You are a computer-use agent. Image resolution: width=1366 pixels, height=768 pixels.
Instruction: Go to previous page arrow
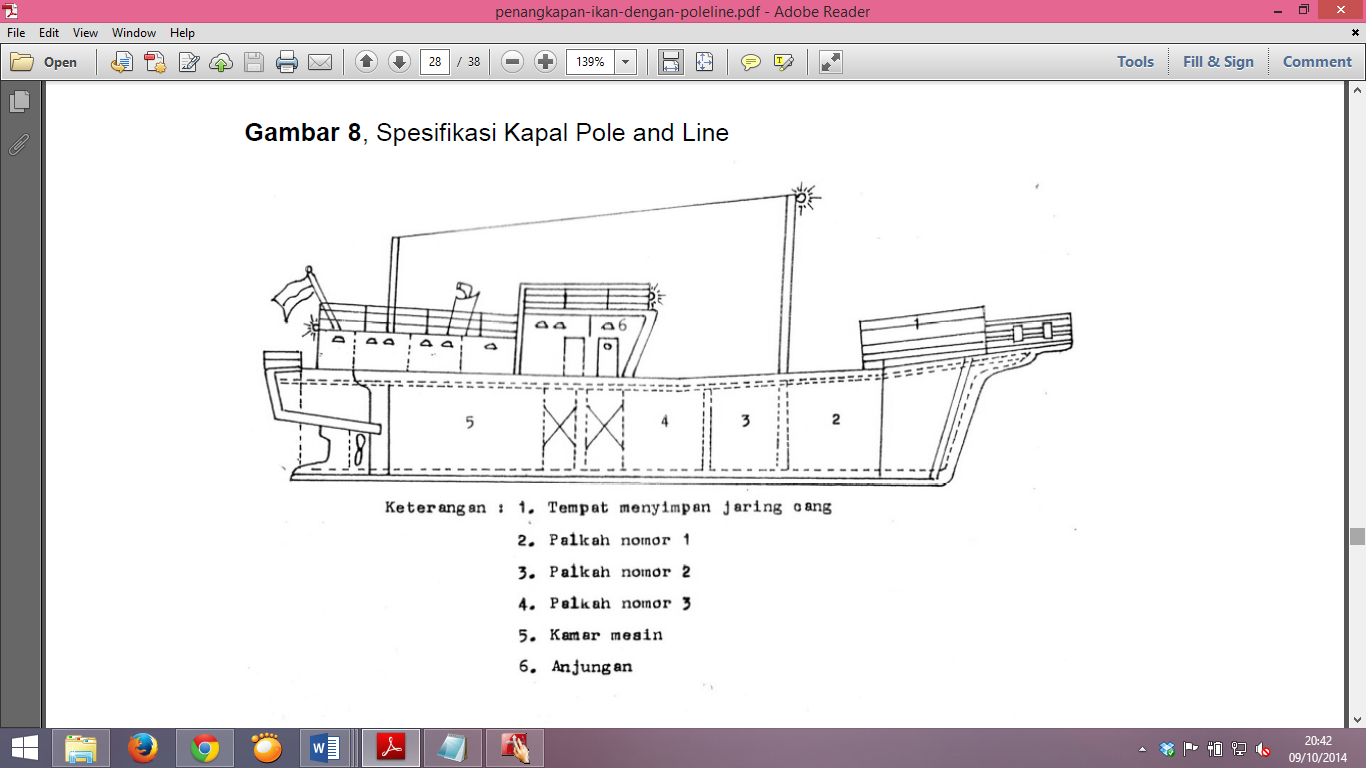click(366, 62)
